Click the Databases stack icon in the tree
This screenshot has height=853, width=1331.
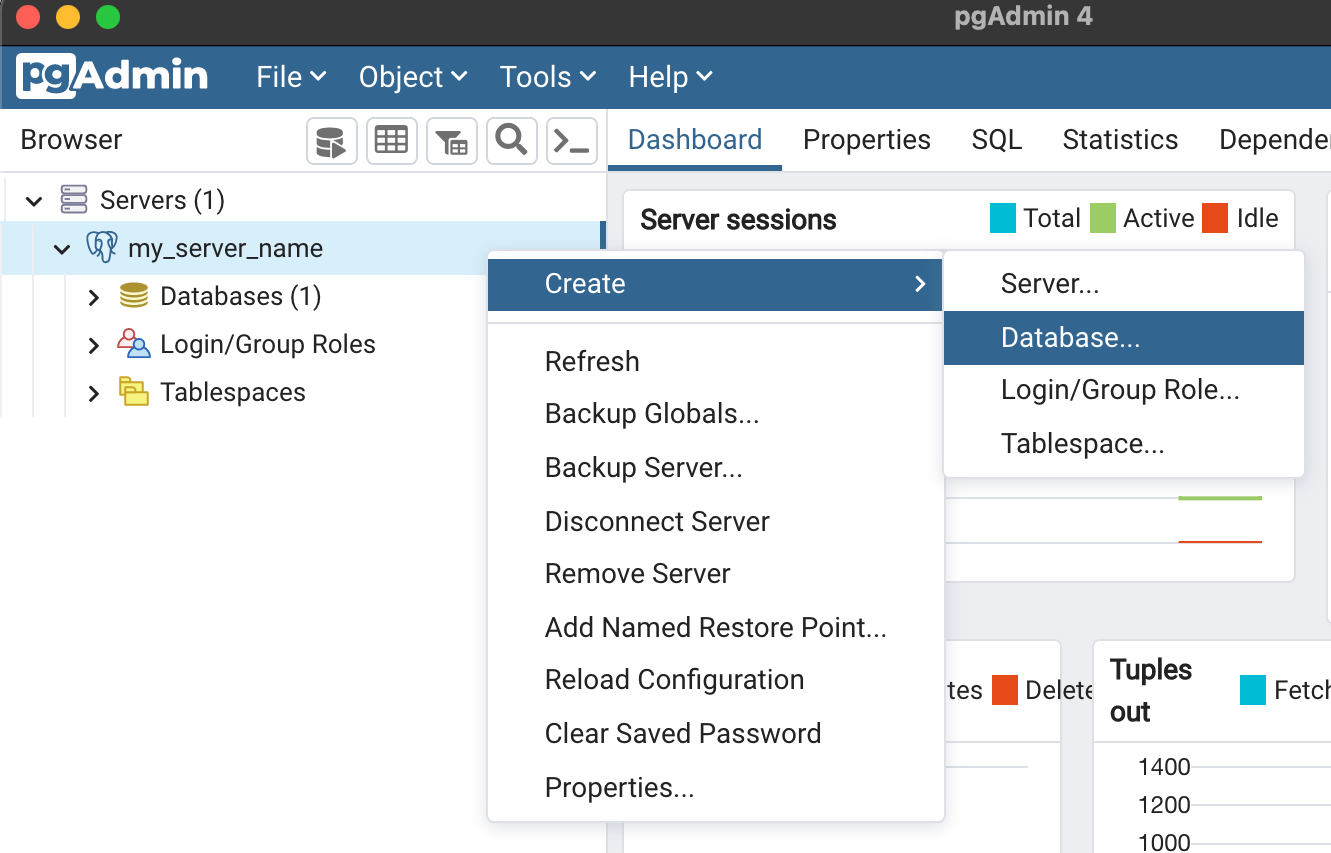(x=134, y=295)
